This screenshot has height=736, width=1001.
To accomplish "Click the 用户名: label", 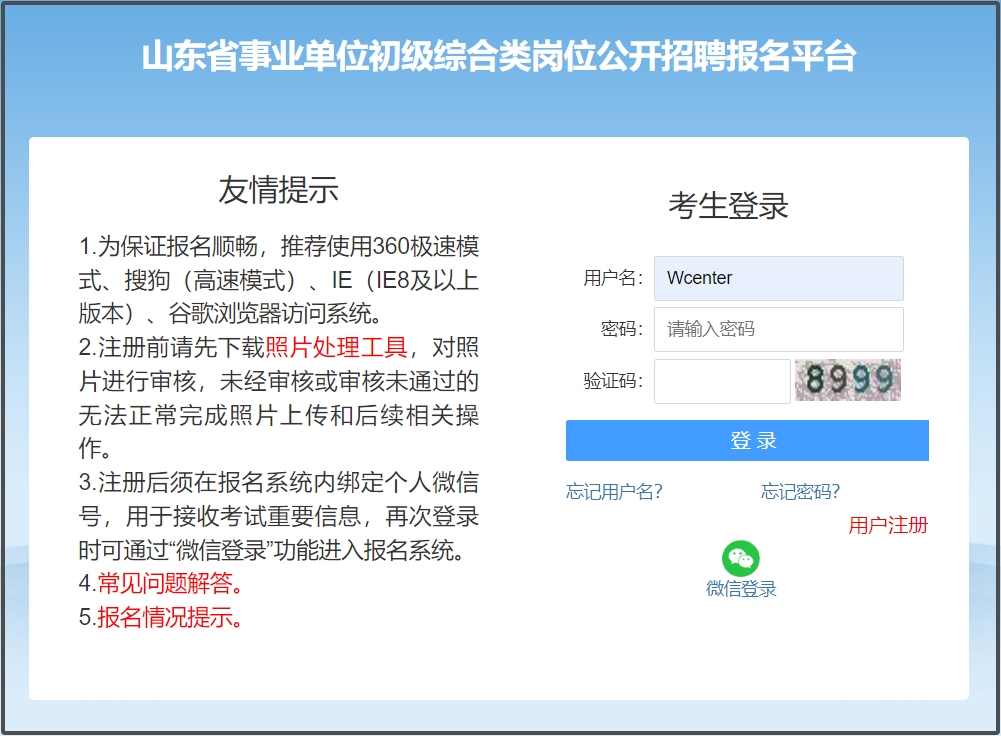I will click(x=613, y=278).
